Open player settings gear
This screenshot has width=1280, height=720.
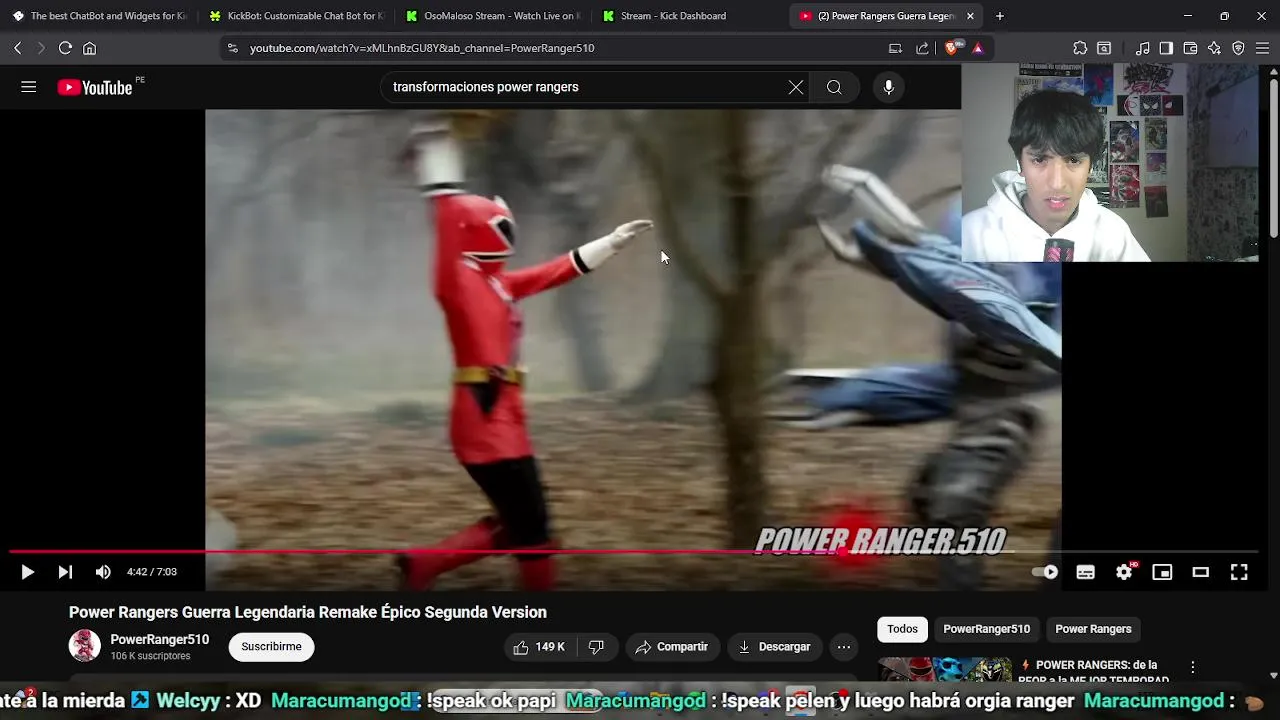(1124, 572)
